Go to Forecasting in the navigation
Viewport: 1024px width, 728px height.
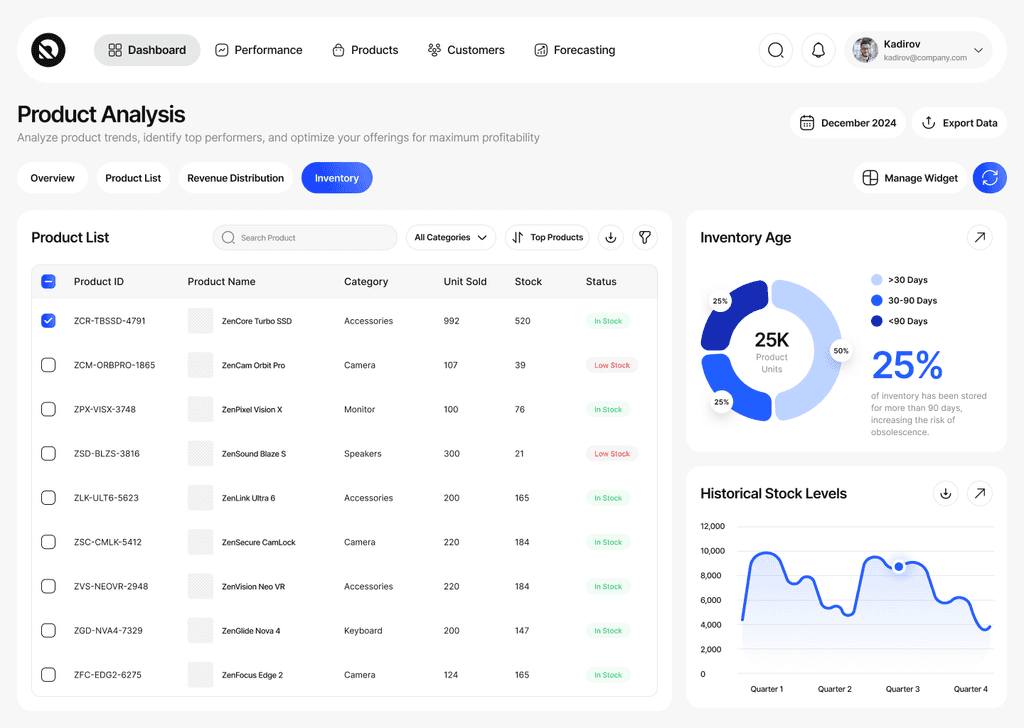coord(574,50)
